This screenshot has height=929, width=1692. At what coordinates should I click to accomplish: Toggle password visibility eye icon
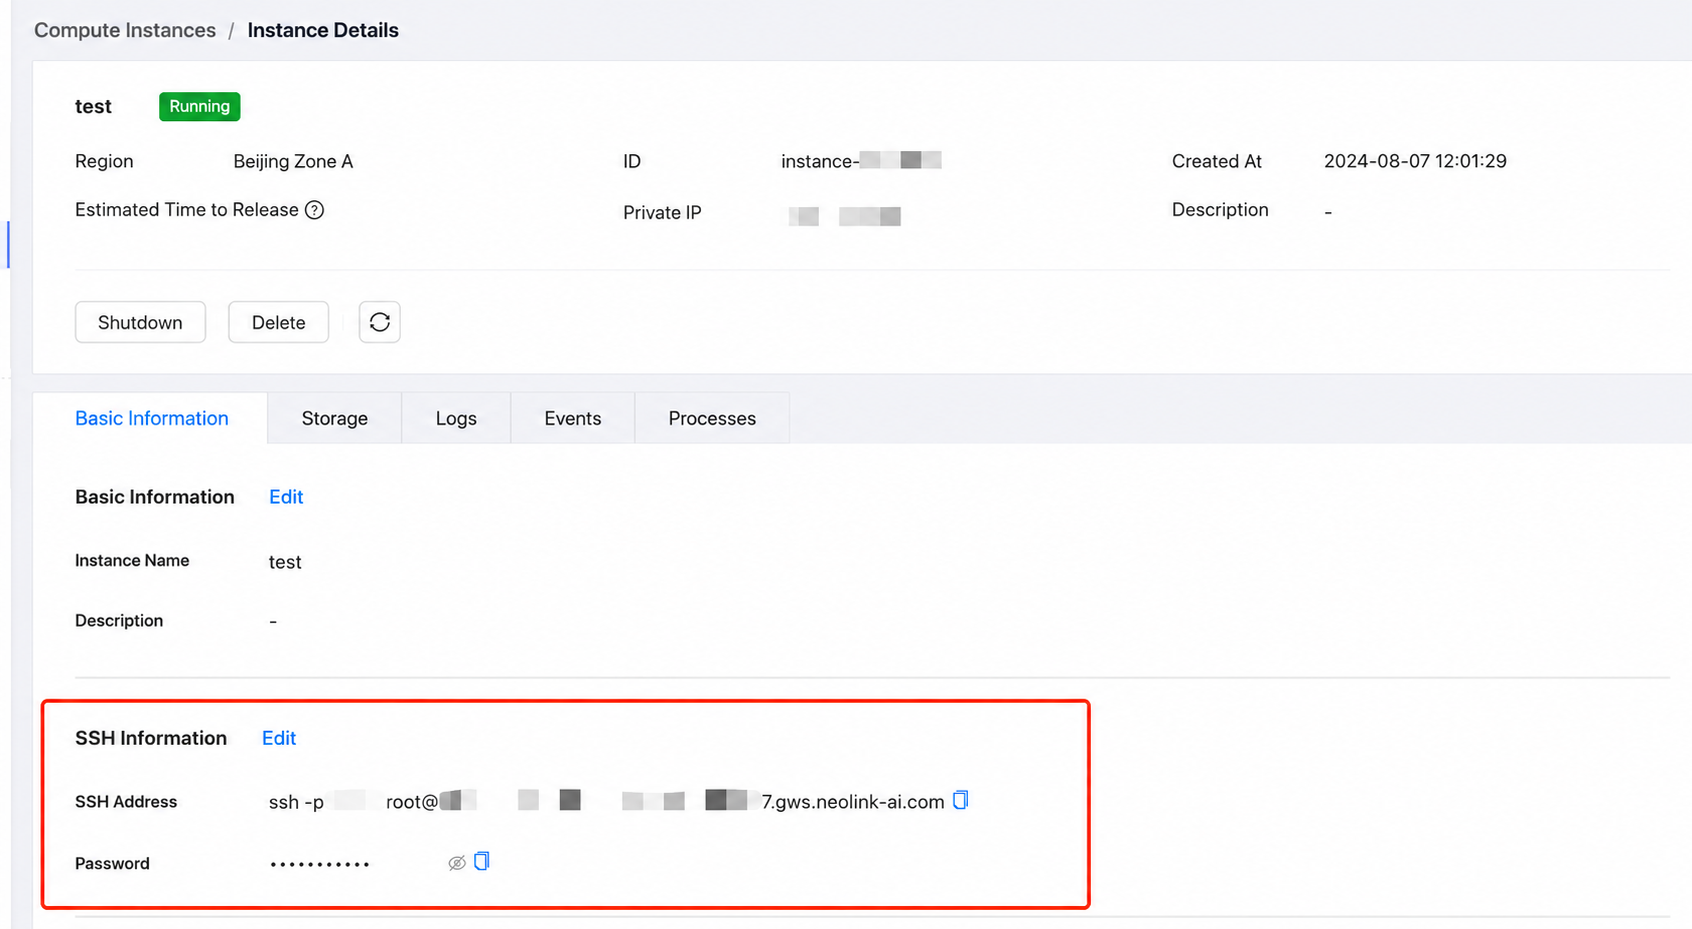coord(457,863)
